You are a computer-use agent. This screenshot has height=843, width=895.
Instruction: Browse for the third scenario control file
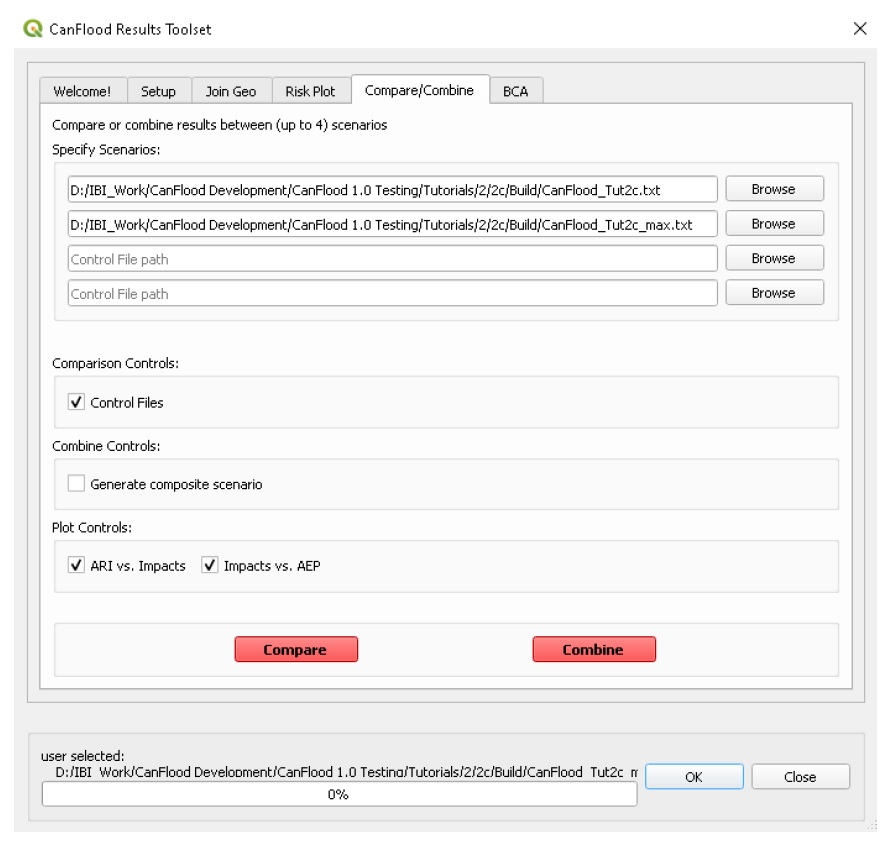tap(774, 259)
